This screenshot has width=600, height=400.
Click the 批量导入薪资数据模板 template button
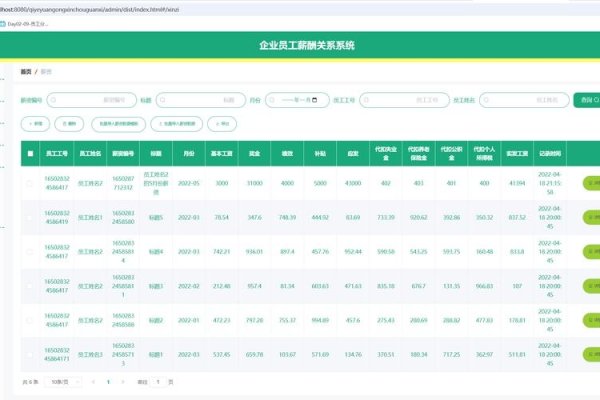tap(119, 124)
